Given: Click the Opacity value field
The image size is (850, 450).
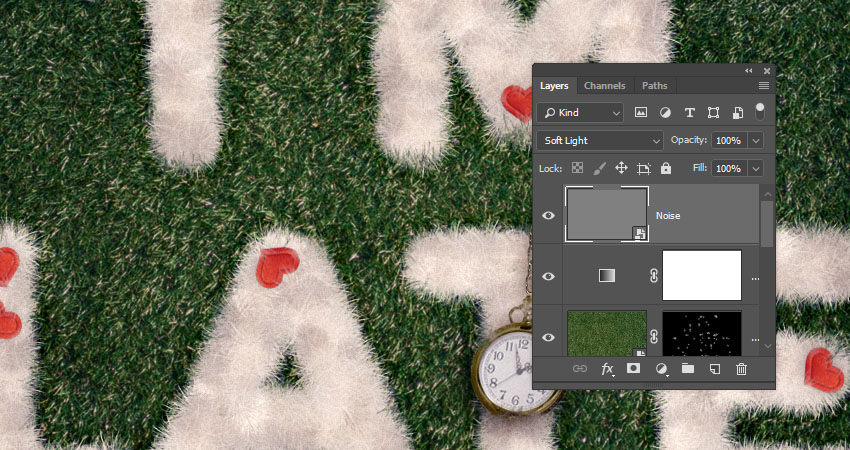Looking at the screenshot, I should click(x=729, y=140).
